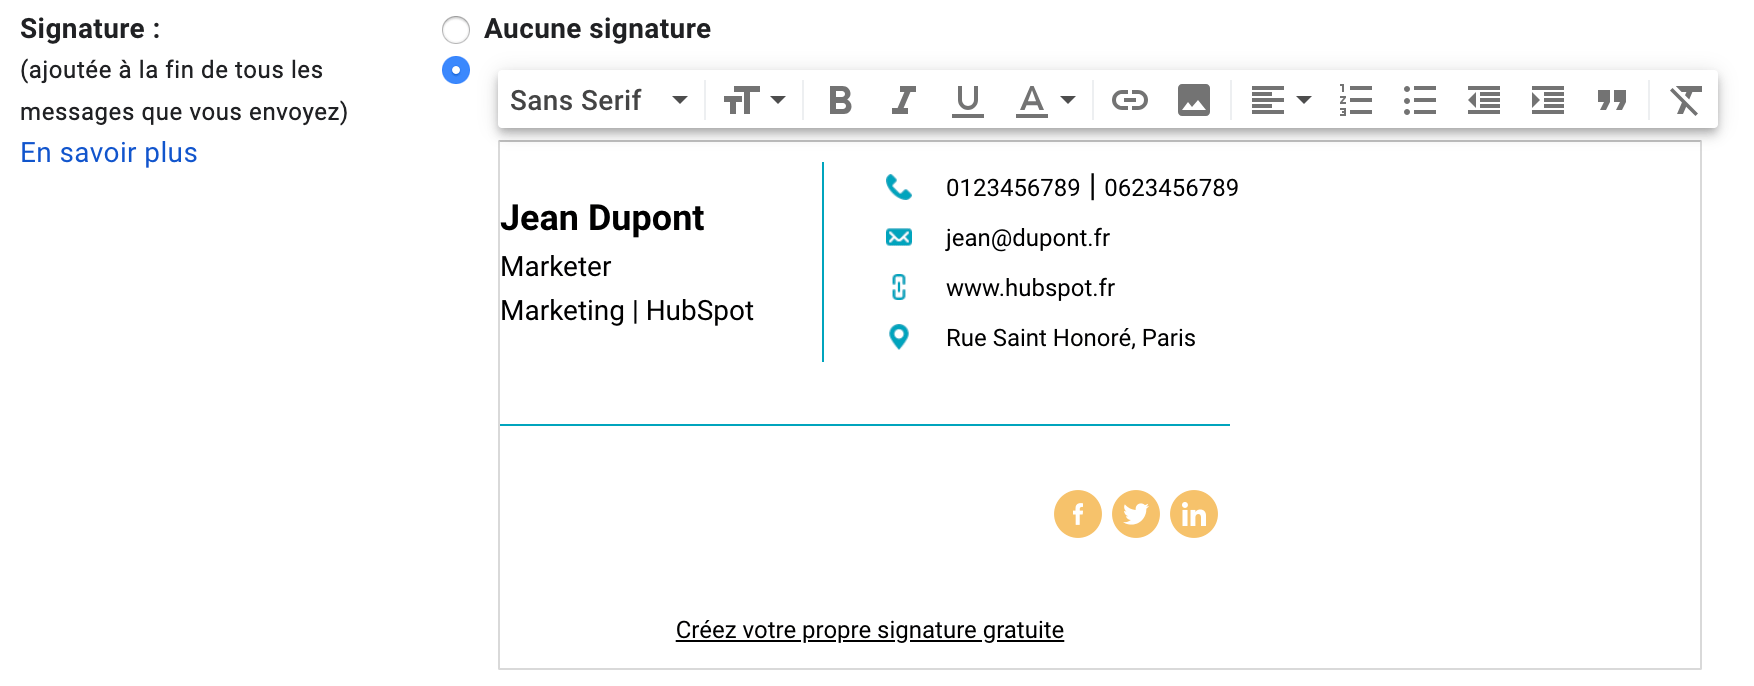Insert an image via the image icon

[1194, 100]
